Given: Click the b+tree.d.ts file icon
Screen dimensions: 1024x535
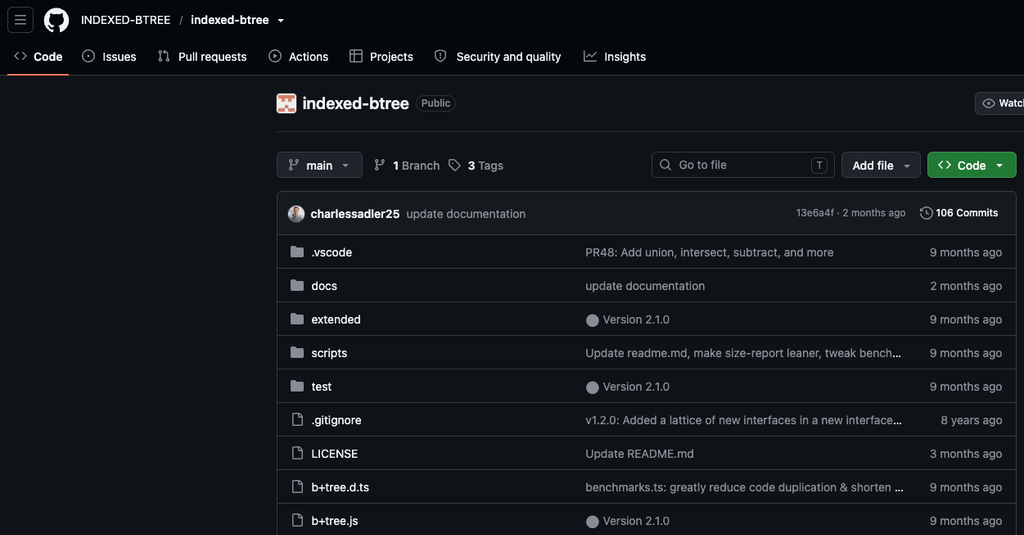Looking at the screenshot, I should tap(297, 487).
